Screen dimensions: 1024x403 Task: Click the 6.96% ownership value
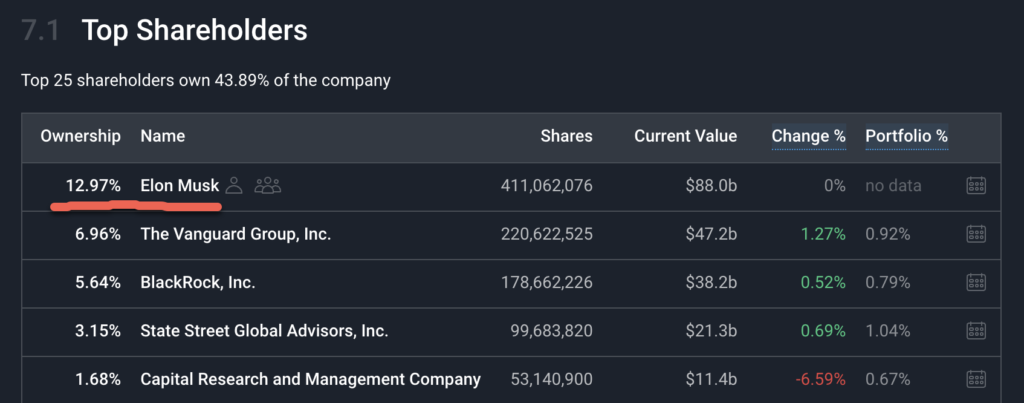coord(97,234)
